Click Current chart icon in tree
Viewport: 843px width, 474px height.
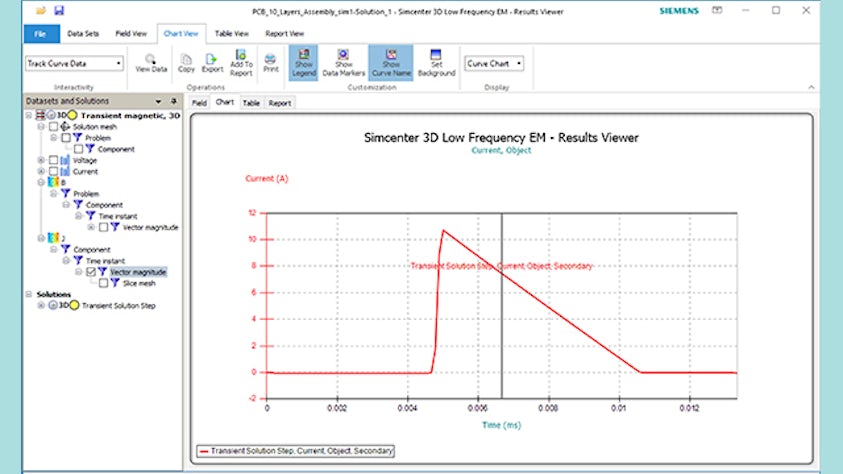65,171
